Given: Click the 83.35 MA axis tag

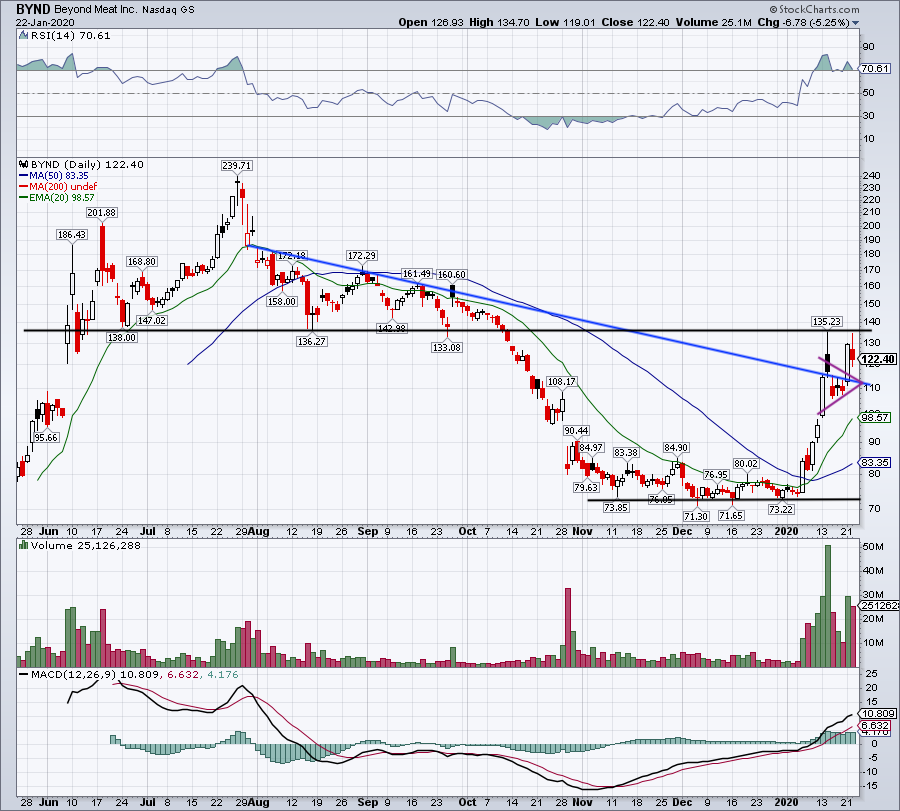Looking at the screenshot, I should tap(875, 462).
